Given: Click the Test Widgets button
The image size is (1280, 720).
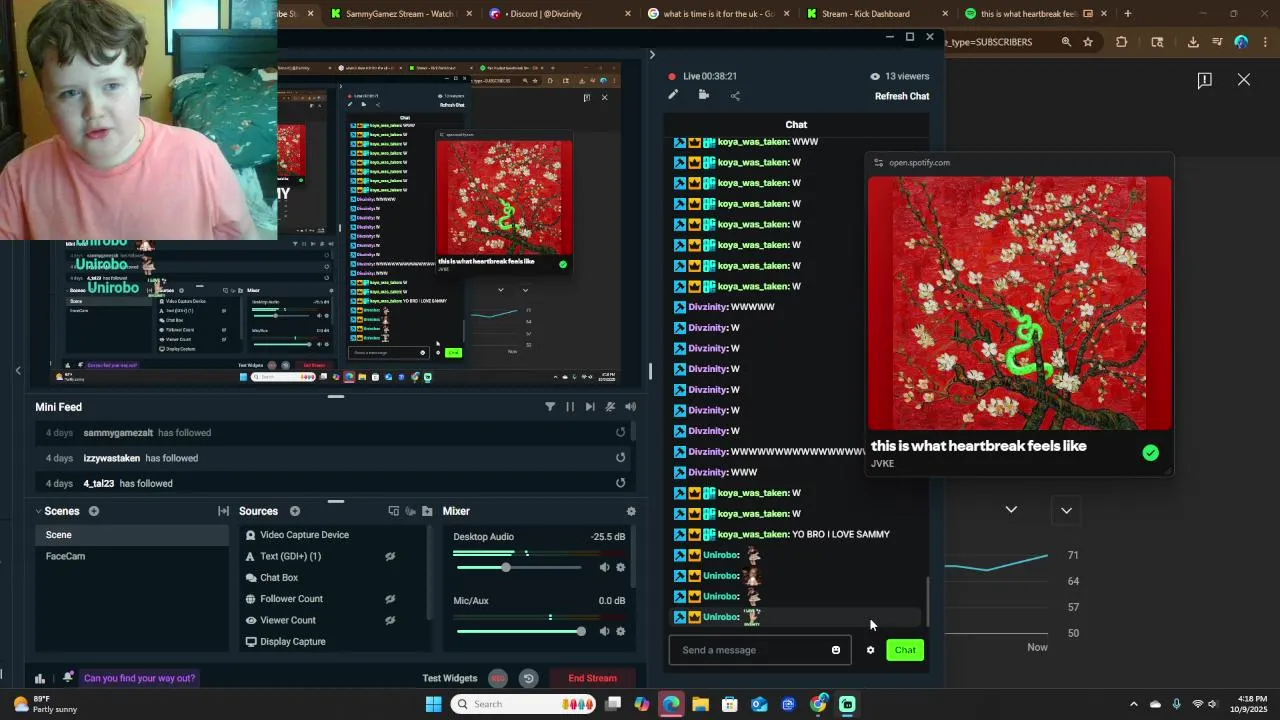Looking at the screenshot, I should [450, 678].
